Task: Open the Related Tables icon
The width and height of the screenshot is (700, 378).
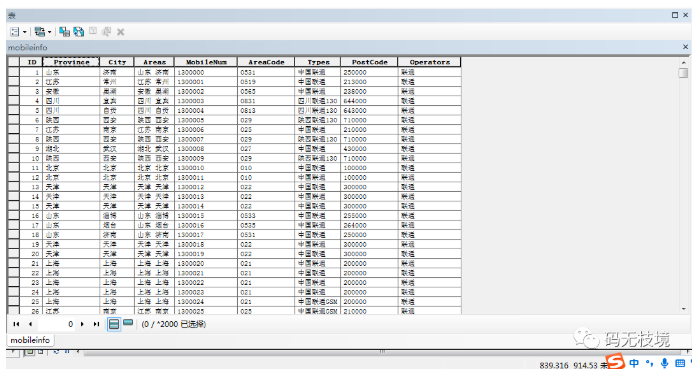Action: click(x=39, y=32)
